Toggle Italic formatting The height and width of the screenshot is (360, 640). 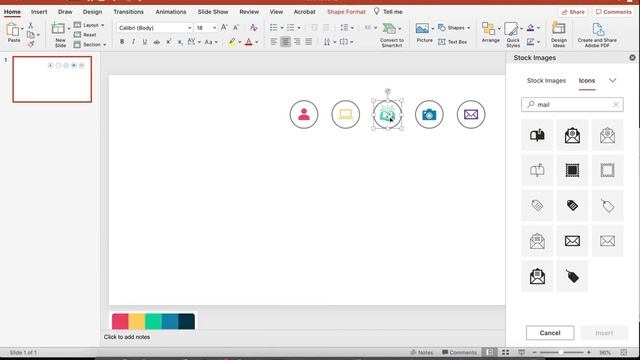pyautogui.click(x=133, y=42)
